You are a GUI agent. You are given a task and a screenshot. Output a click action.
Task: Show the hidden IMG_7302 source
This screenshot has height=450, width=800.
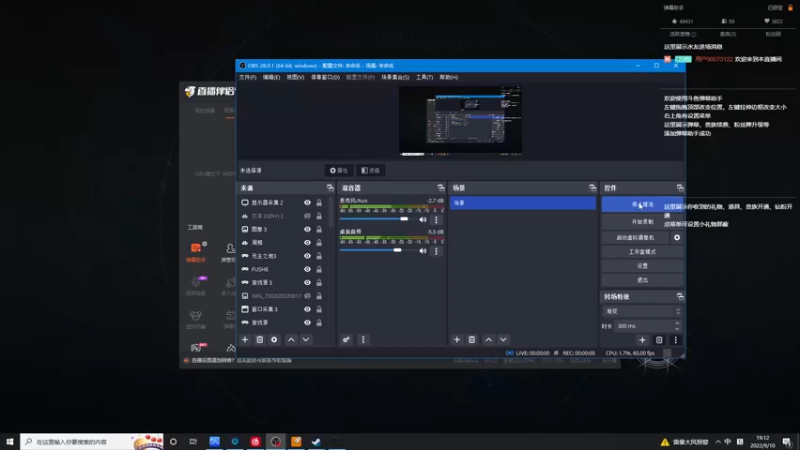click(307, 296)
